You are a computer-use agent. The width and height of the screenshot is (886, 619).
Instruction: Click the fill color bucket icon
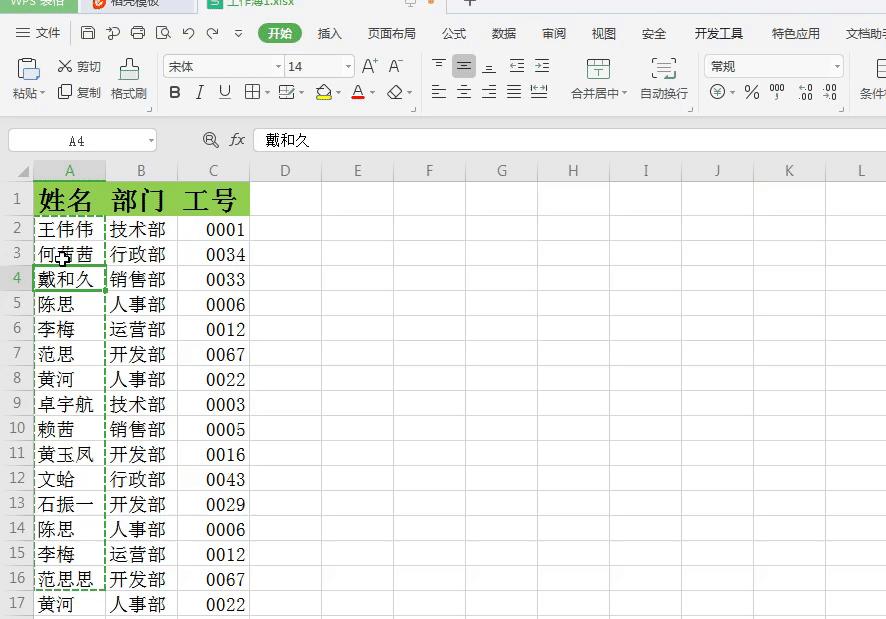324,92
